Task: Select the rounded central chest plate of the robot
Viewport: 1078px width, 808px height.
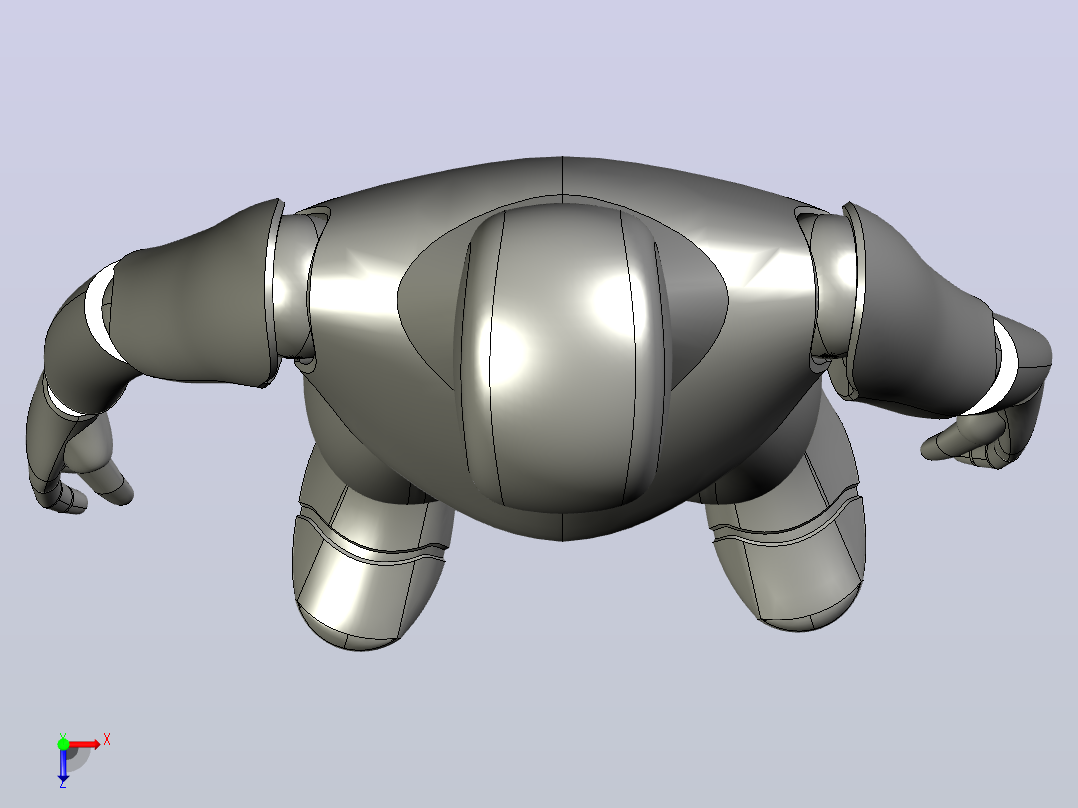Action: coord(562,358)
